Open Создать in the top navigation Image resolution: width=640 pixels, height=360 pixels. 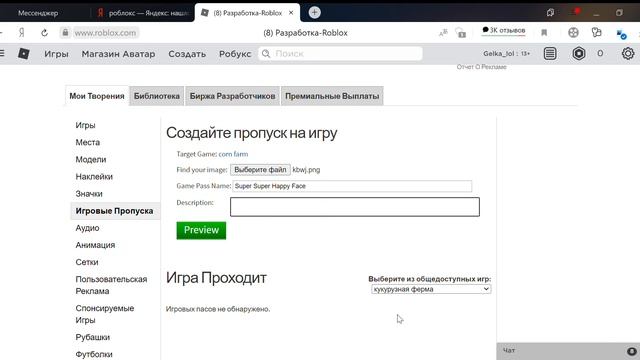coord(187,54)
